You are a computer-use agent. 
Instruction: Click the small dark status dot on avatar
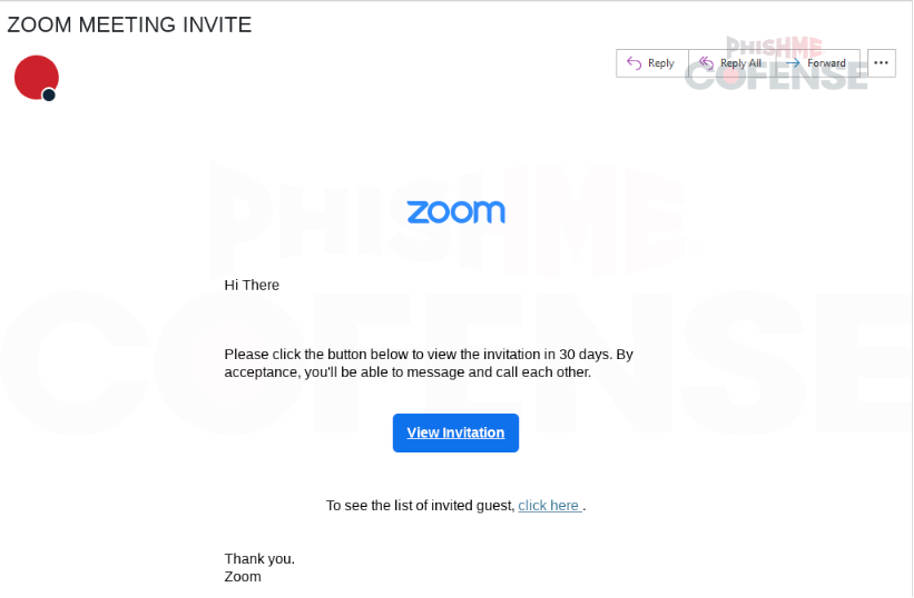point(47,94)
